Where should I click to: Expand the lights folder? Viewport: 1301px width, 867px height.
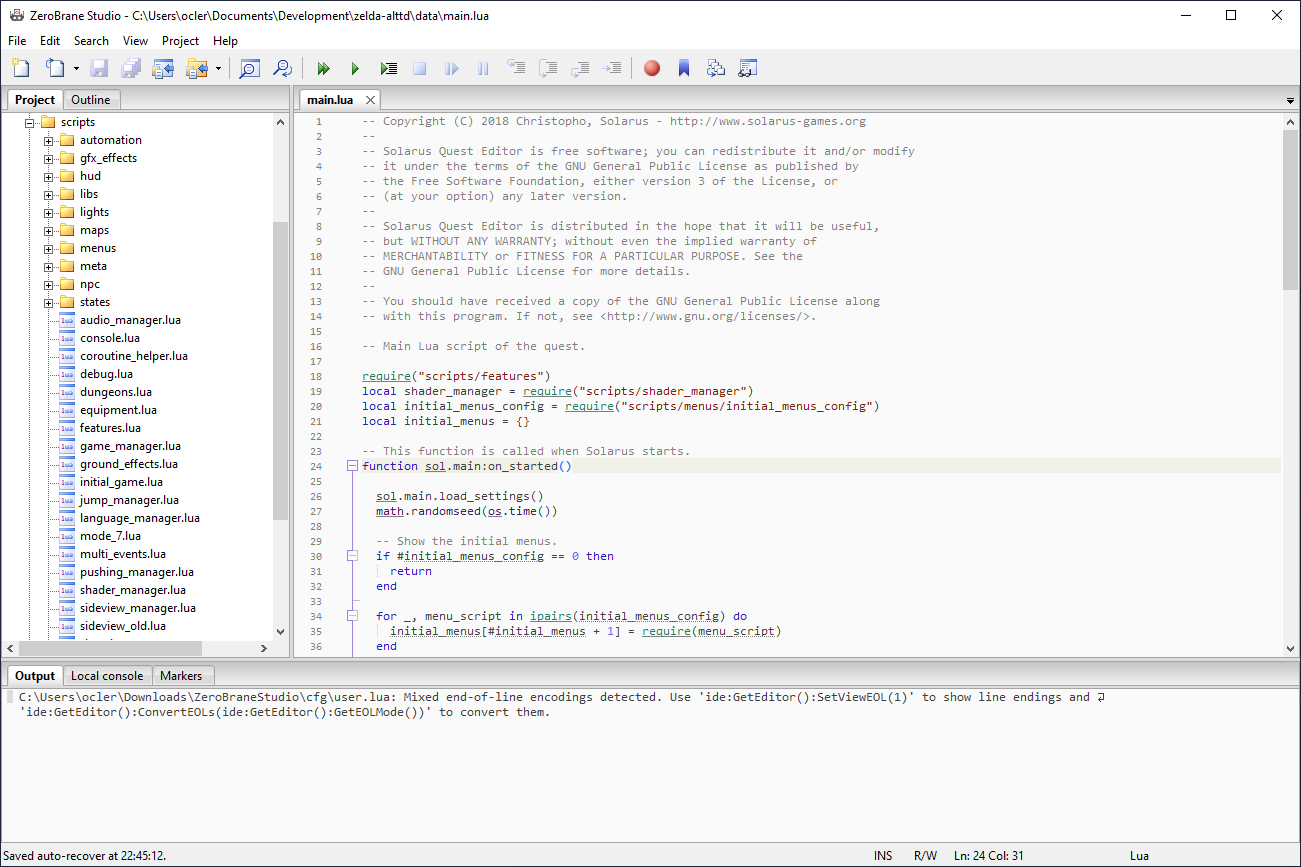(49, 212)
